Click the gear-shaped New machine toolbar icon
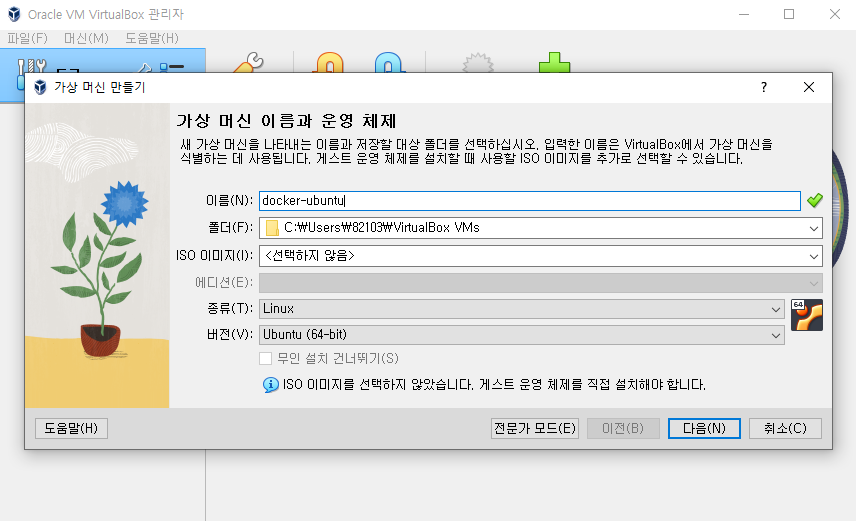The width and height of the screenshot is (856, 521). tap(478, 63)
